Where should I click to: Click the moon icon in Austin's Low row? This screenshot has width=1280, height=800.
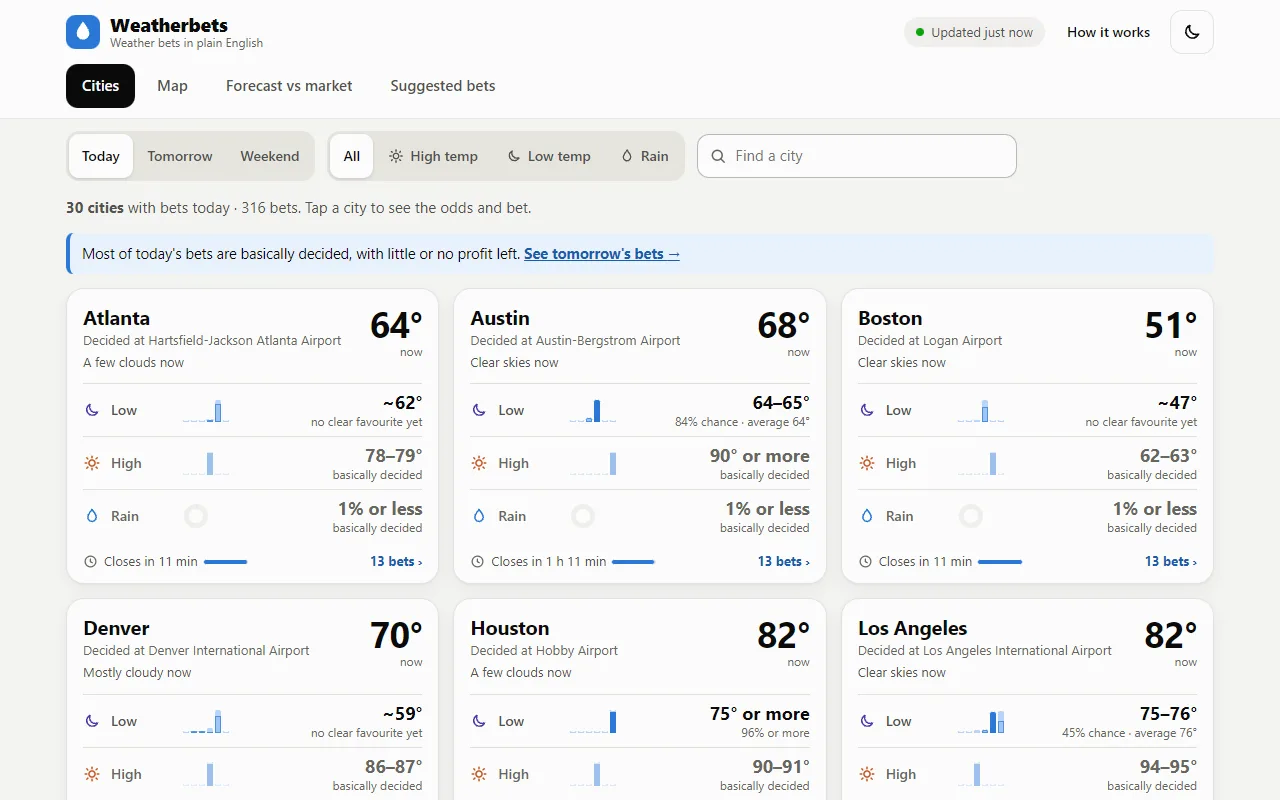coord(479,410)
